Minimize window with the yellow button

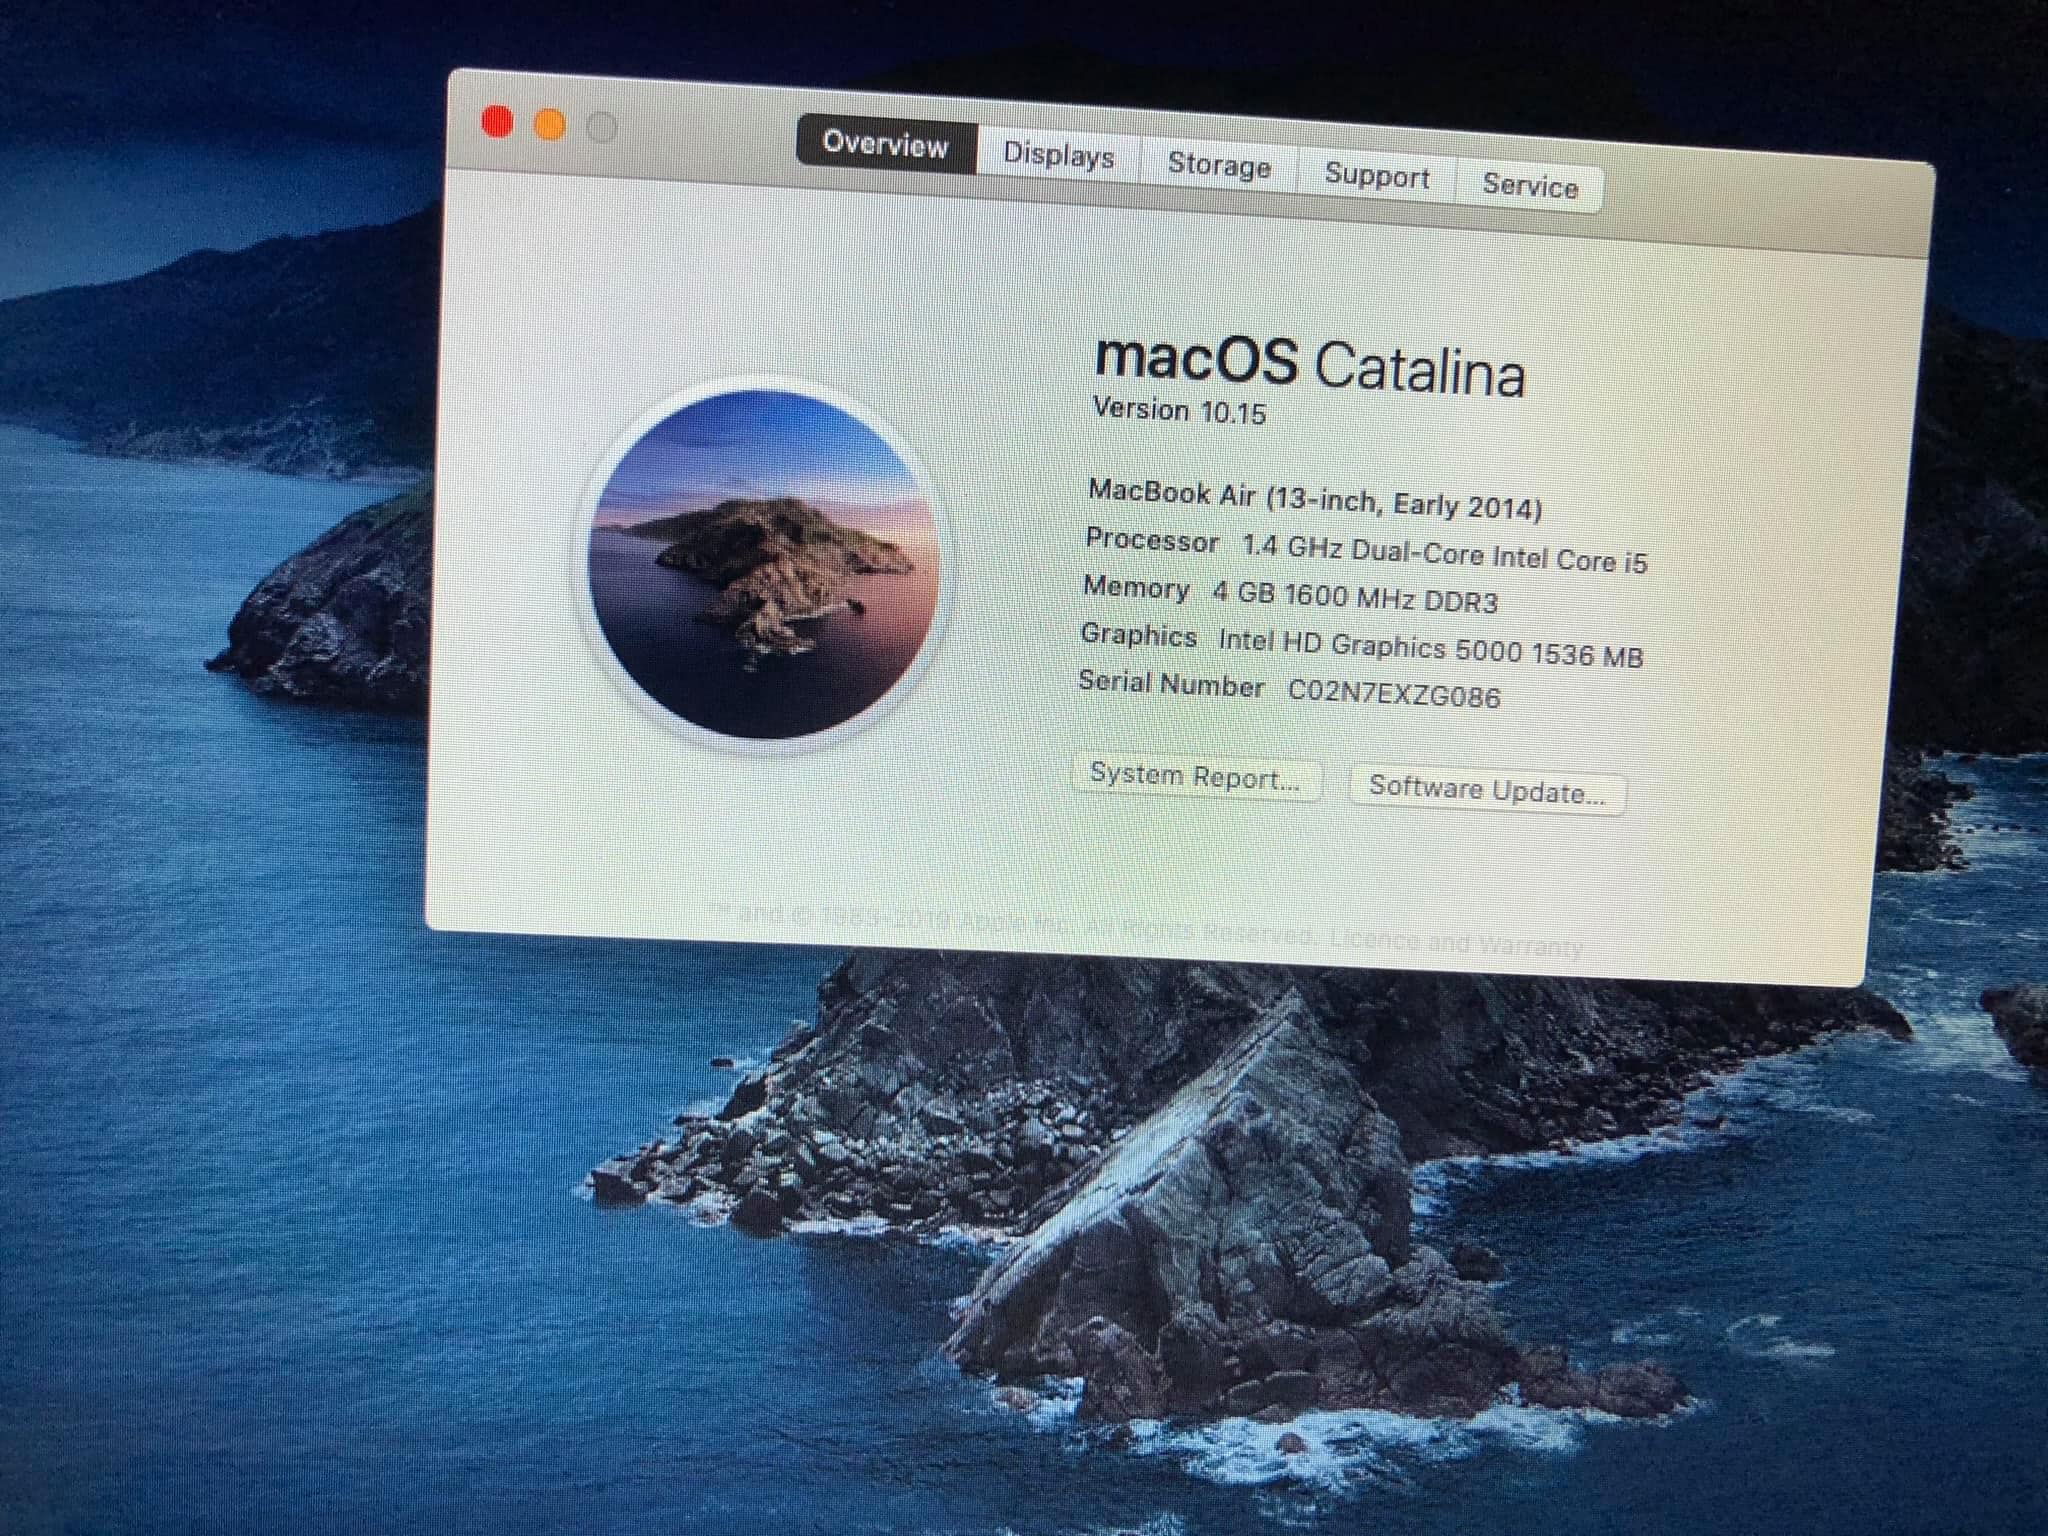(x=549, y=125)
